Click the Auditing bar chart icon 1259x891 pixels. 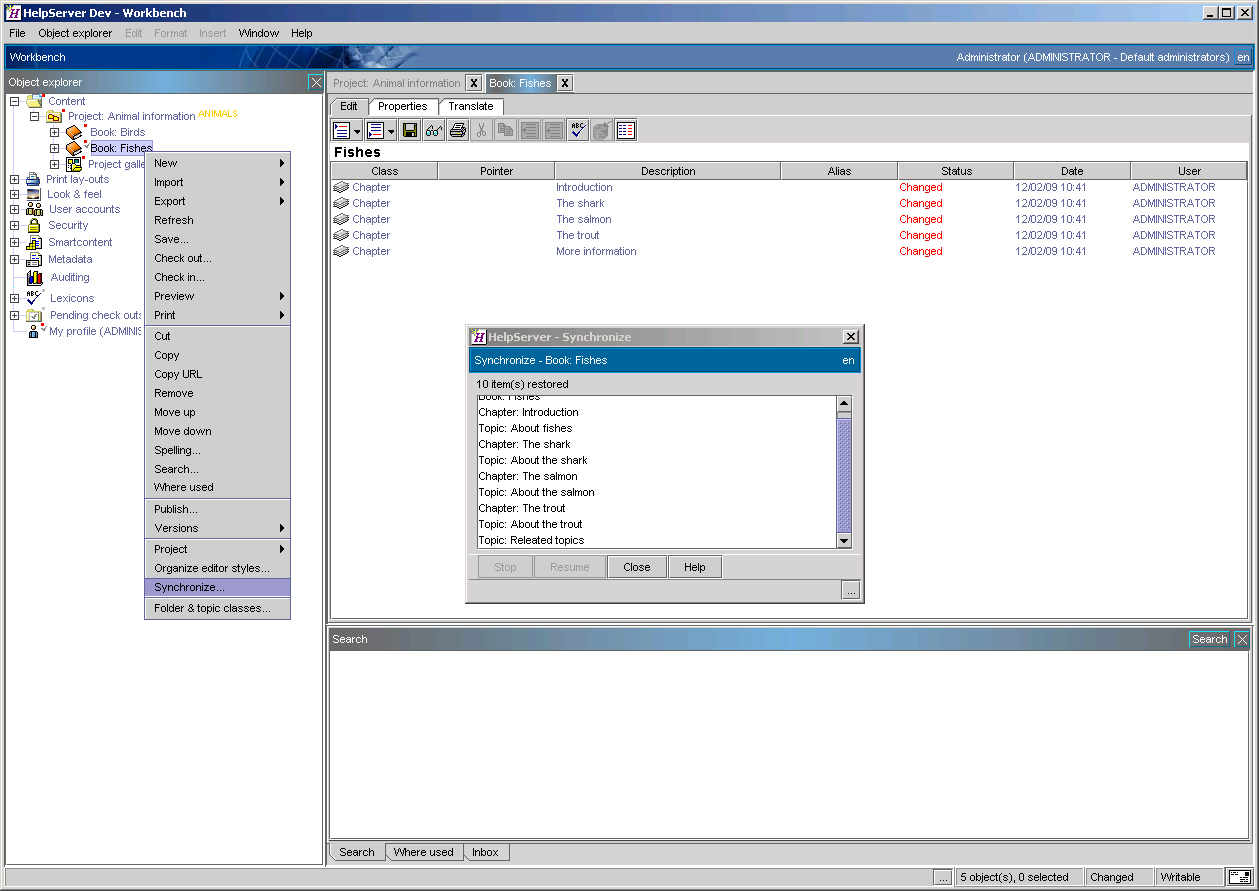(35, 277)
